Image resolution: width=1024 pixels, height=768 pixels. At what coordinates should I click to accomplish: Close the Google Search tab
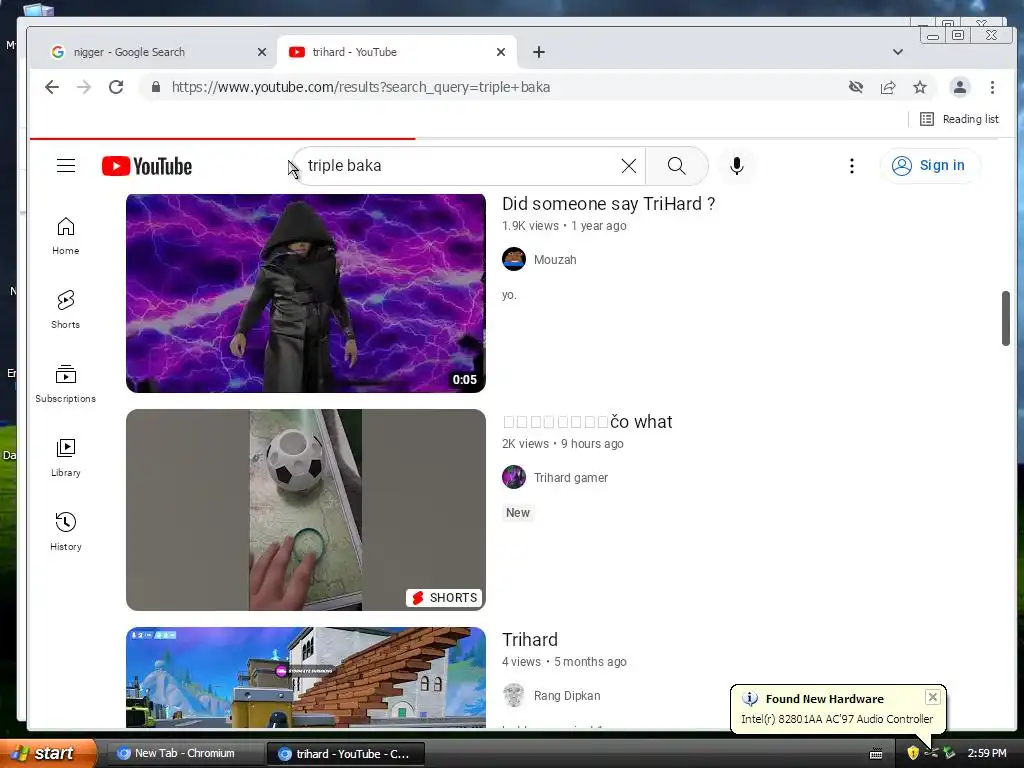(x=262, y=52)
